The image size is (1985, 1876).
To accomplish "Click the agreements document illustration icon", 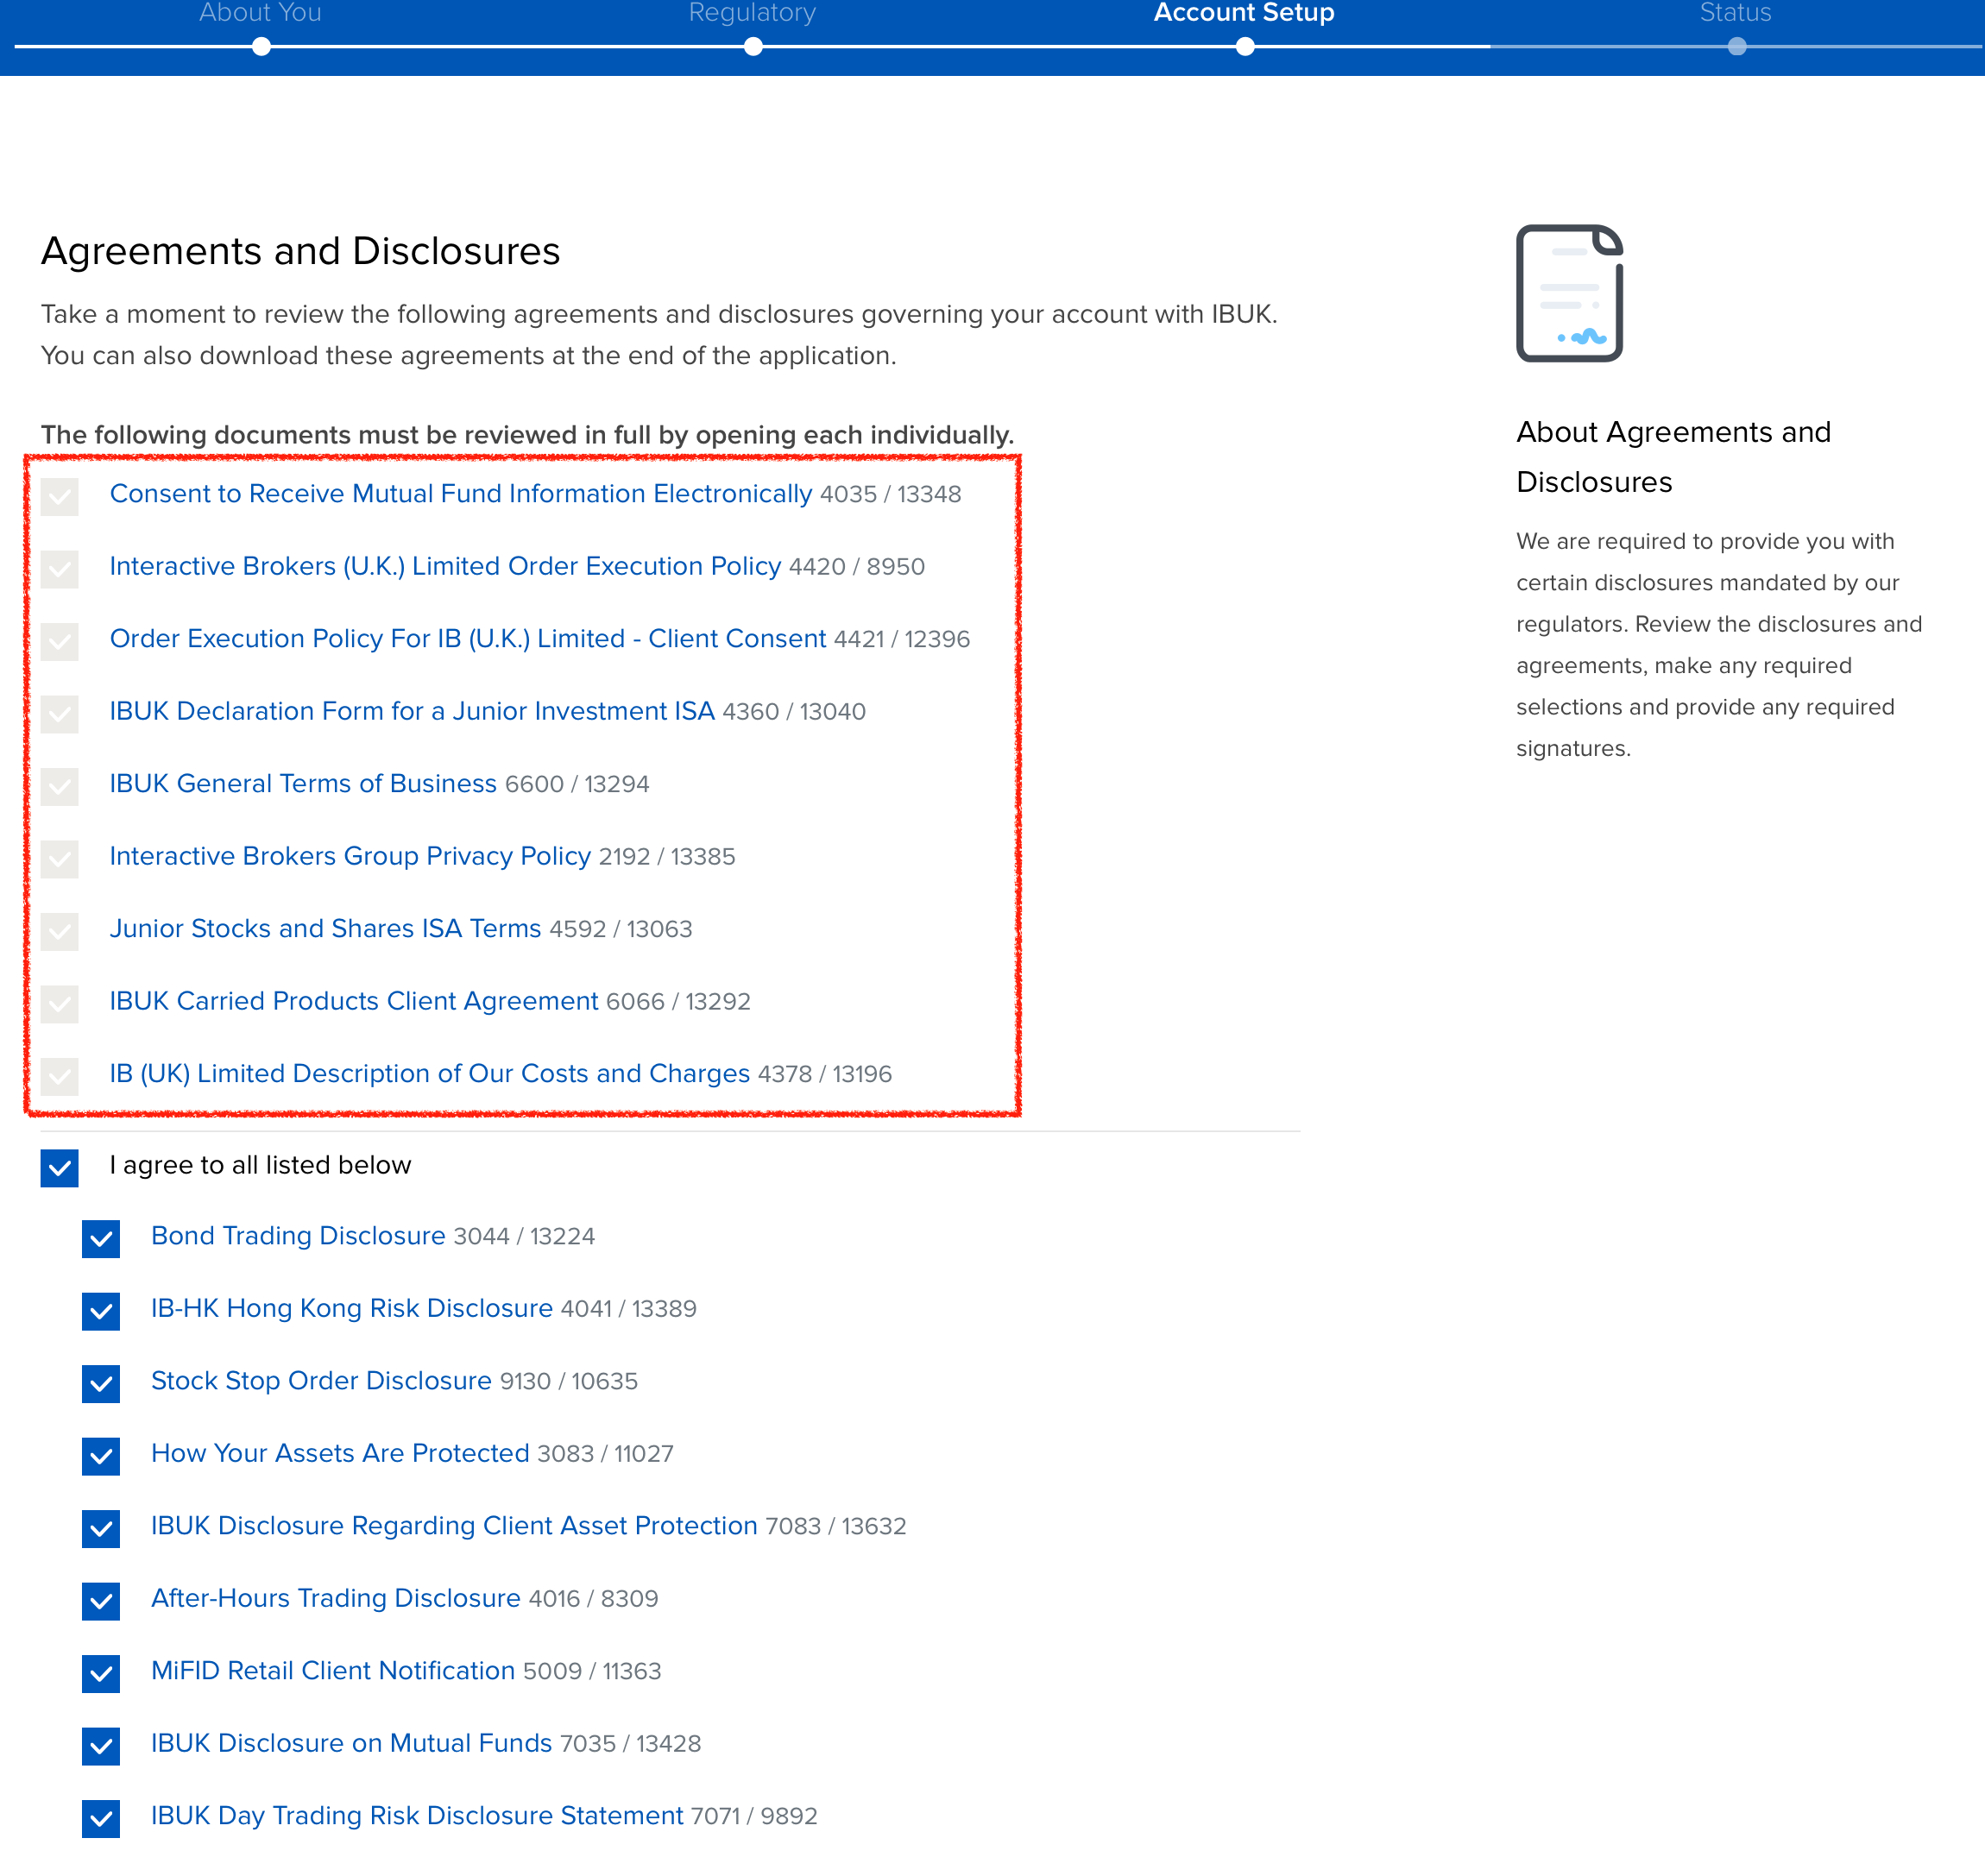I will [x=1568, y=293].
